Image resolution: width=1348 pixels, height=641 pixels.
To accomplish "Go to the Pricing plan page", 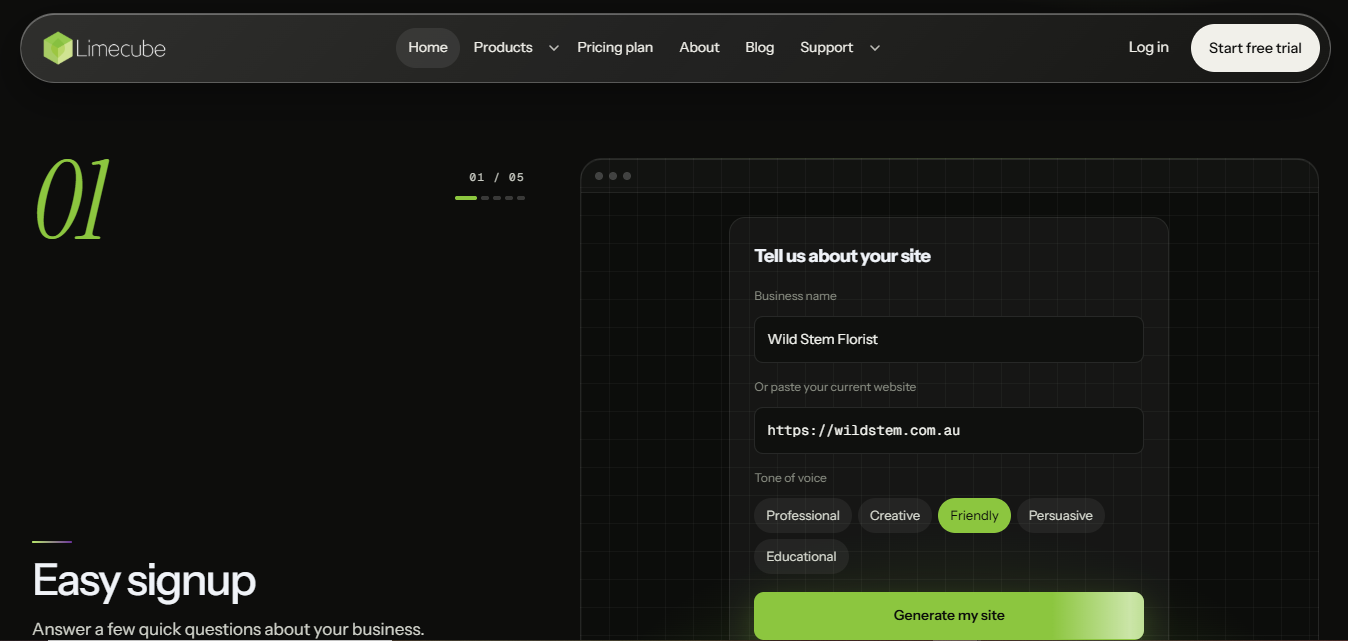I will click(615, 48).
